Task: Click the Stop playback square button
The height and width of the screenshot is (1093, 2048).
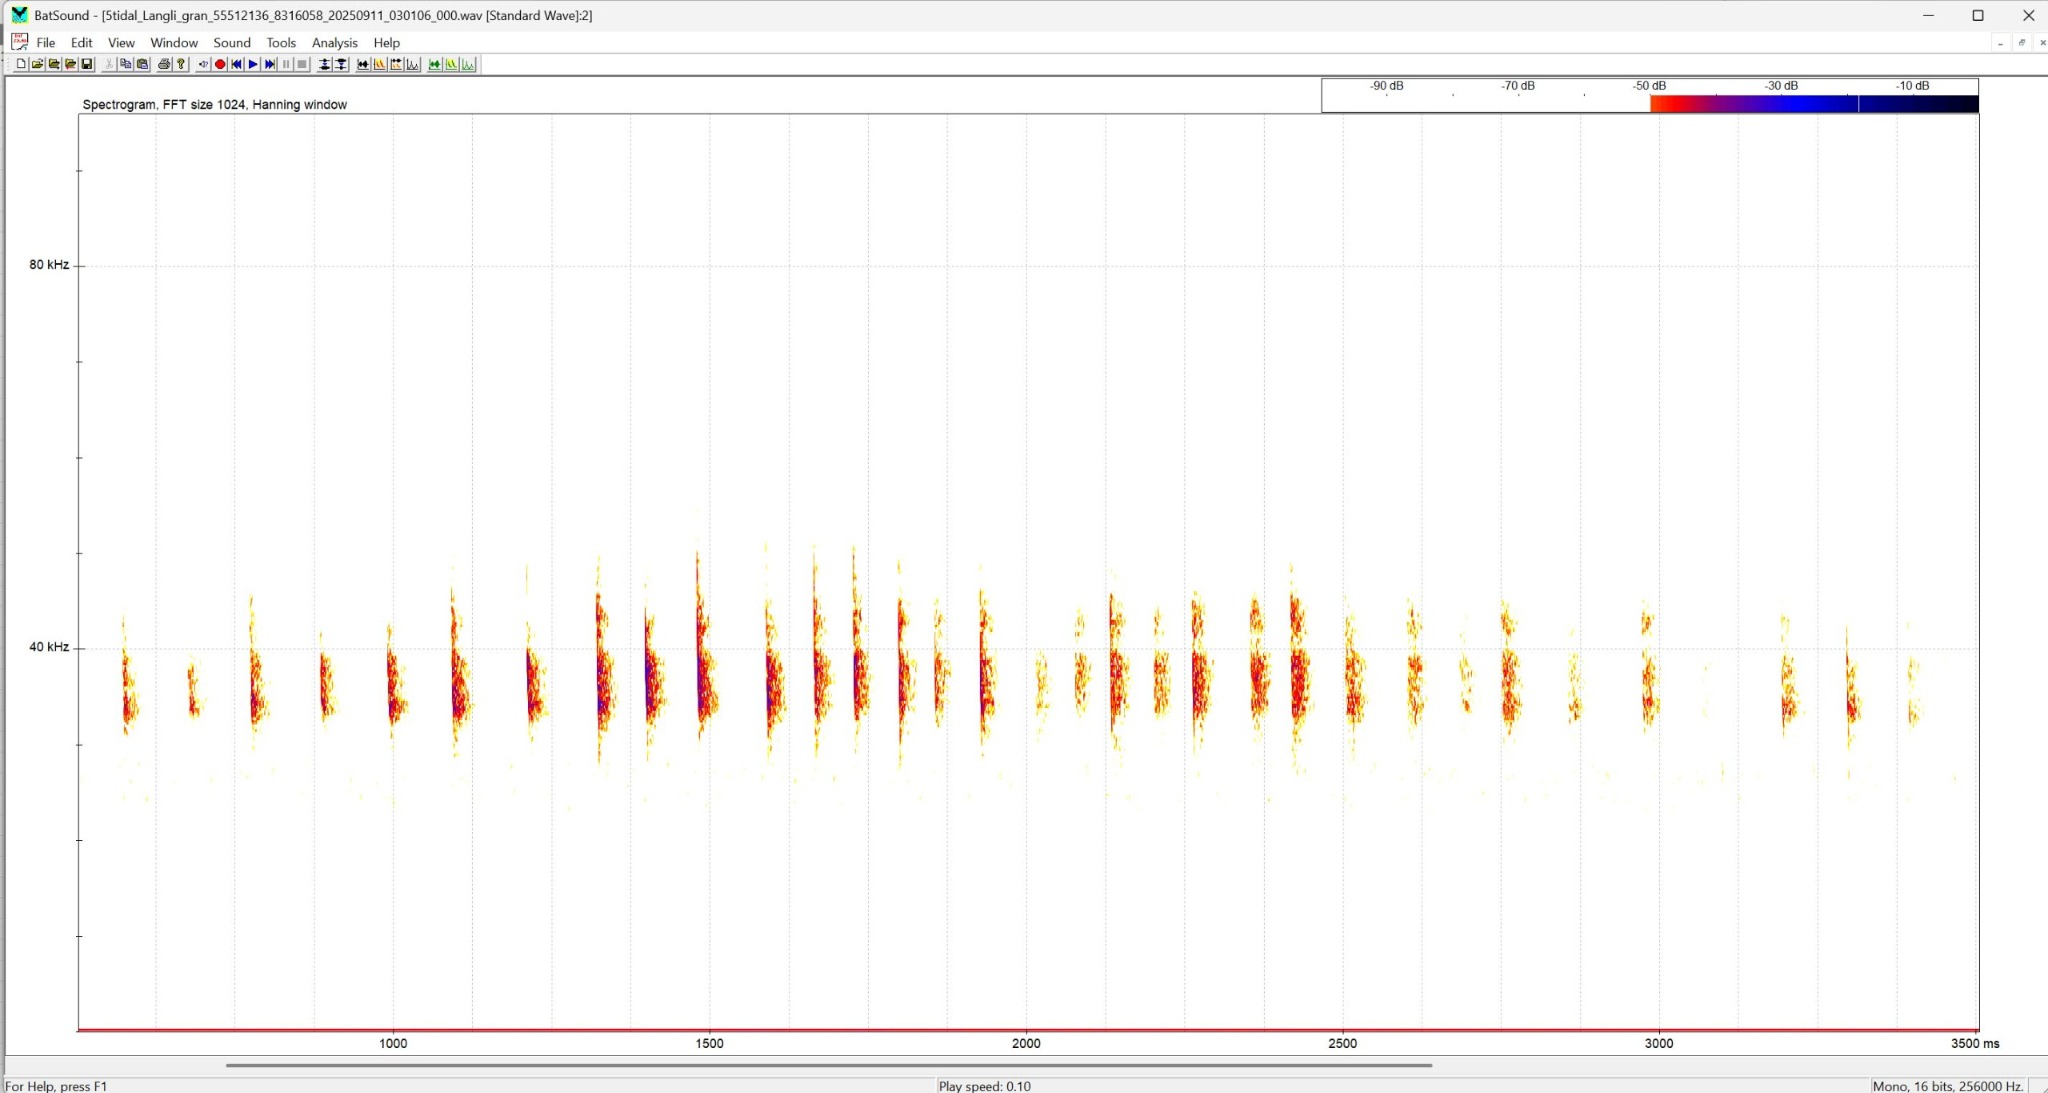Action: (302, 64)
